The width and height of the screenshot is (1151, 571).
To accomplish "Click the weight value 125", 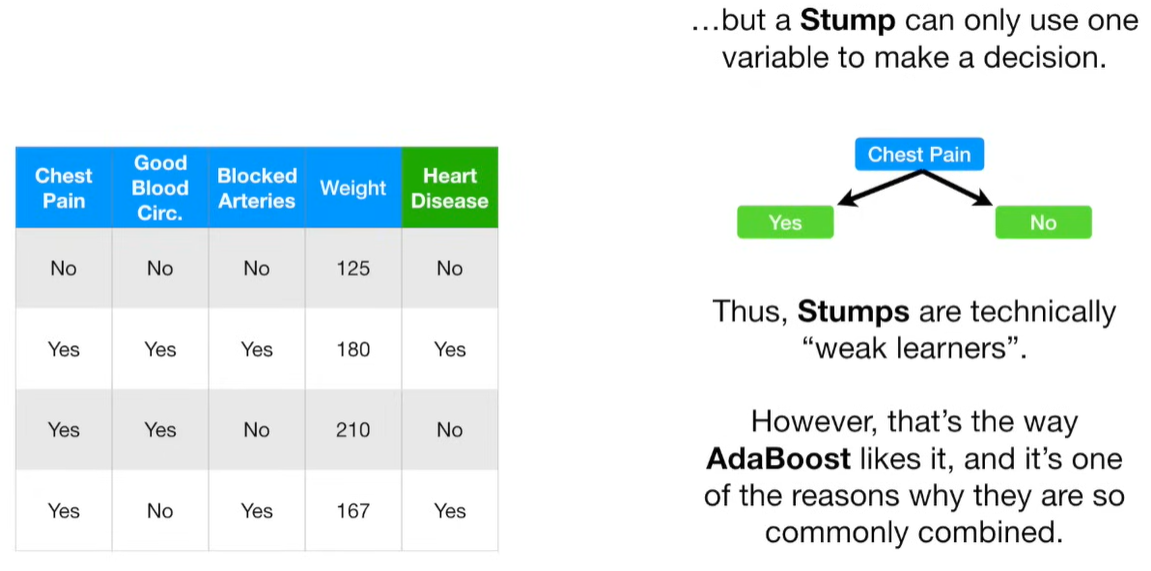I will 353,268.
